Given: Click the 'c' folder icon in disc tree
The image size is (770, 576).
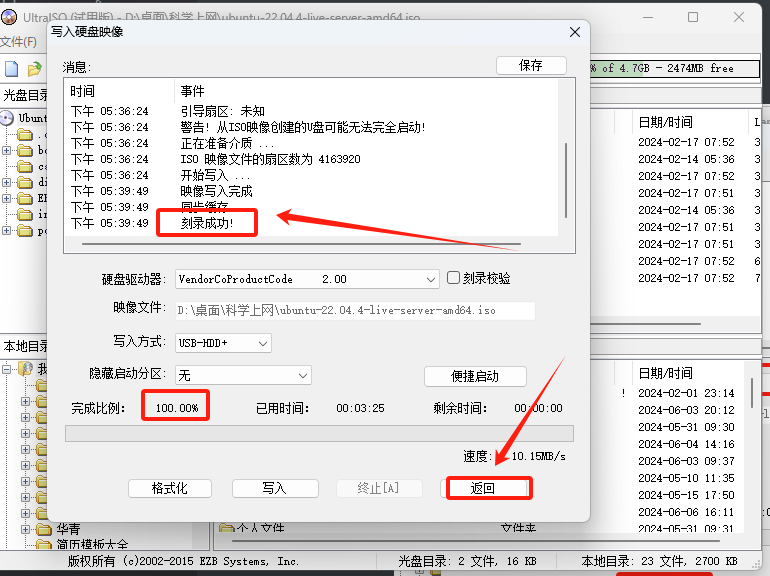Looking at the screenshot, I should tap(25, 166).
